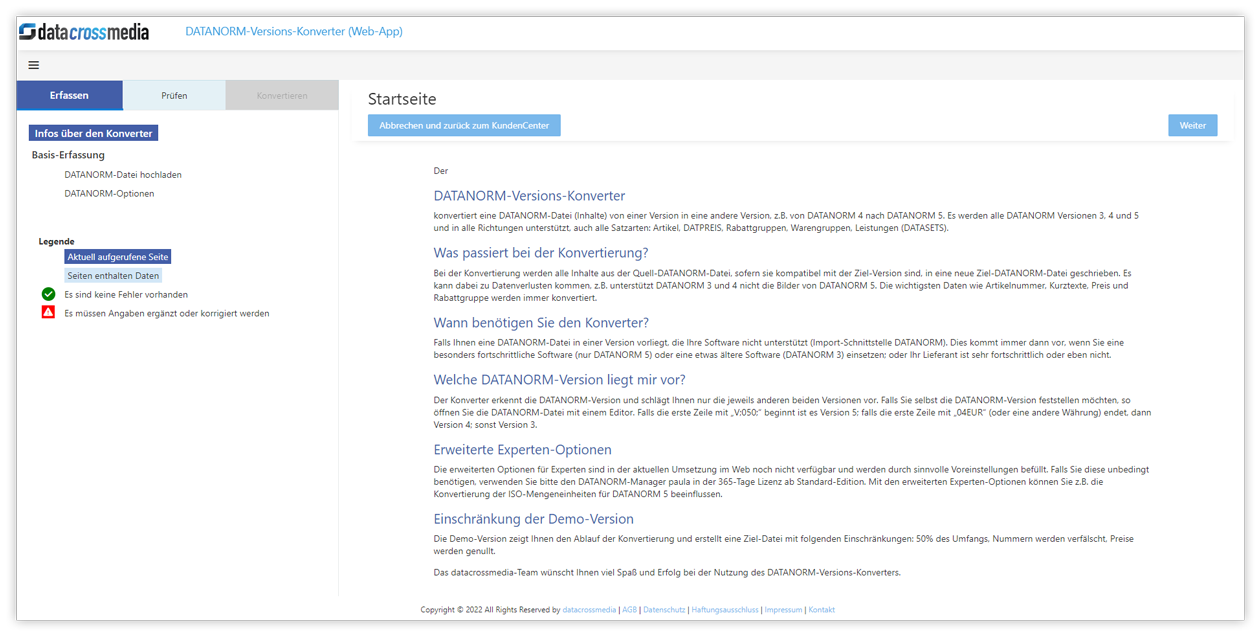
Task: Click the datacrossmedia logo
Action: [84, 32]
